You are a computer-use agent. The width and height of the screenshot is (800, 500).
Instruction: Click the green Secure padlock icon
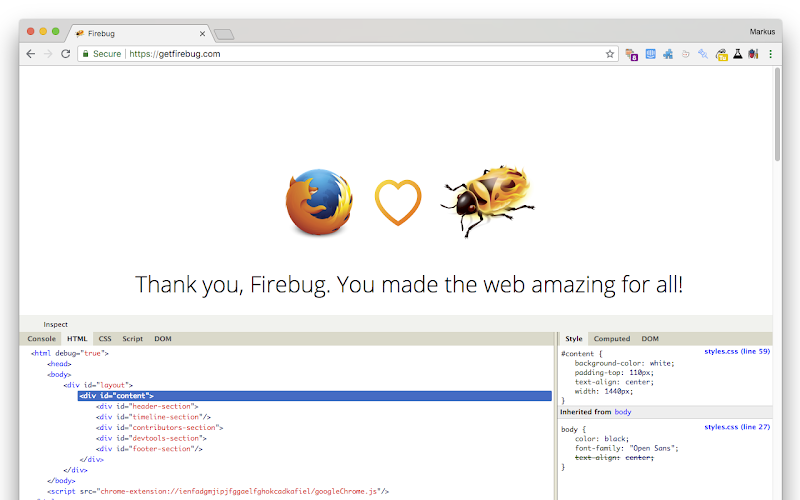click(x=86, y=54)
